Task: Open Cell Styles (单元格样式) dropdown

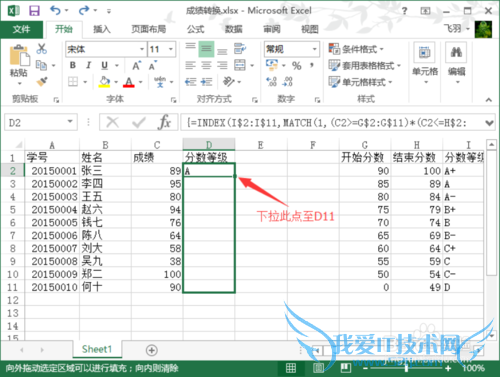Action: click(360, 82)
